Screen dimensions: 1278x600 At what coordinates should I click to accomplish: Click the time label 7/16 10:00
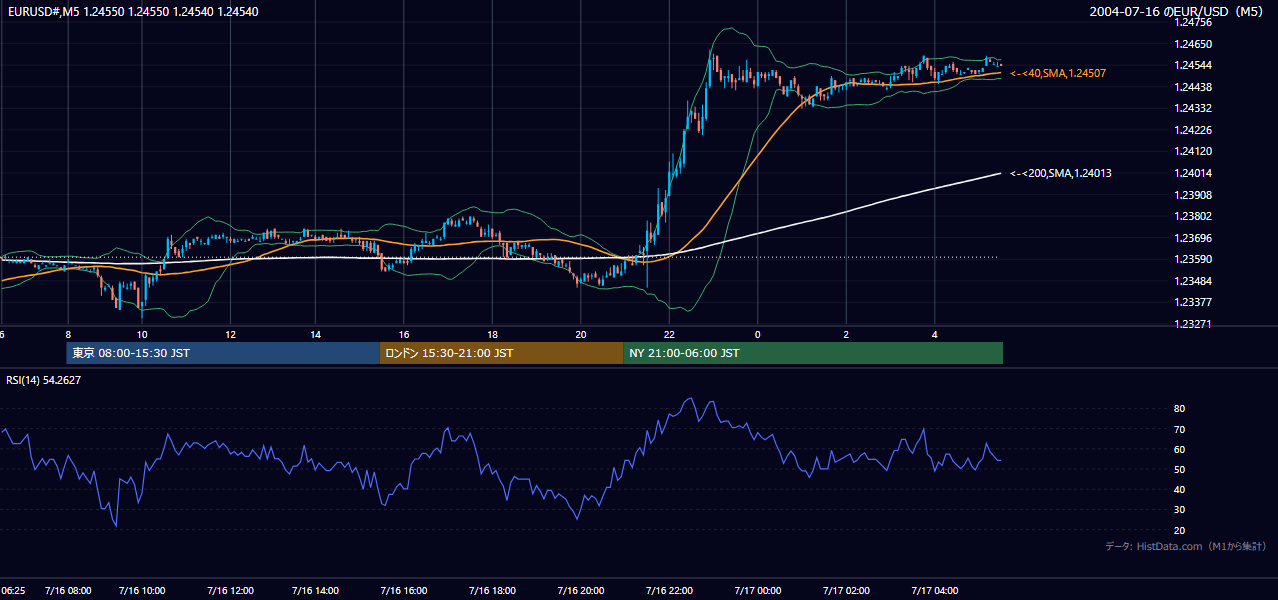tap(141, 591)
